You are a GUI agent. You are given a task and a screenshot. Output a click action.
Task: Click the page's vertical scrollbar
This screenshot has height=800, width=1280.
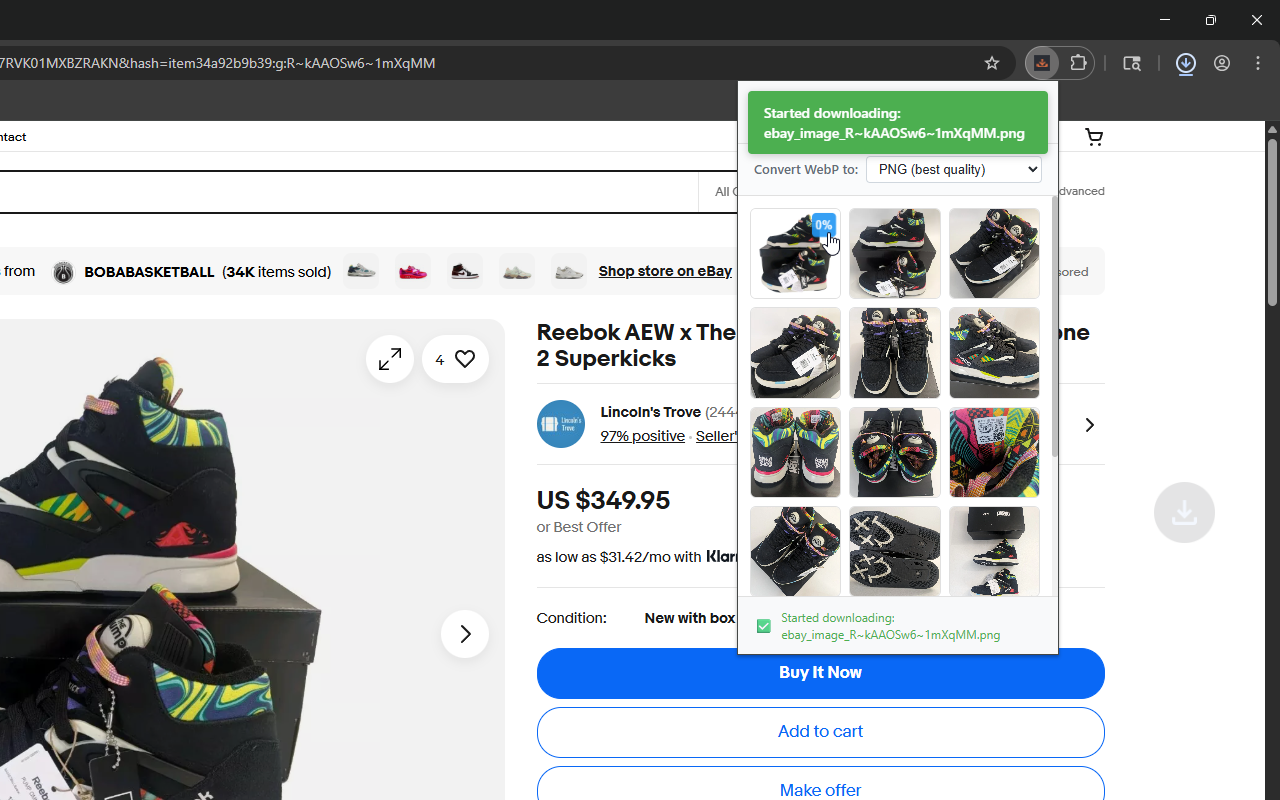point(1272,222)
